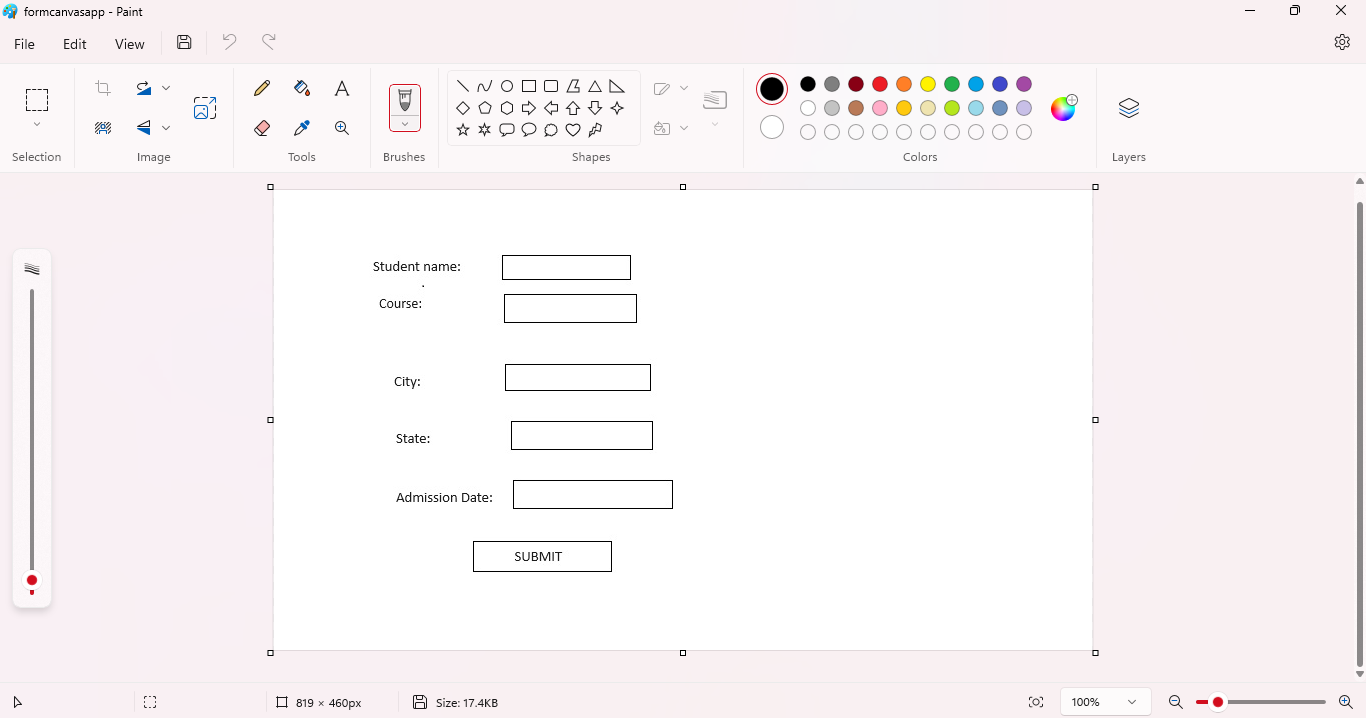Select the Fill bucket tool
Image resolution: width=1366 pixels, height=718 pixels.
coord(302,88)
